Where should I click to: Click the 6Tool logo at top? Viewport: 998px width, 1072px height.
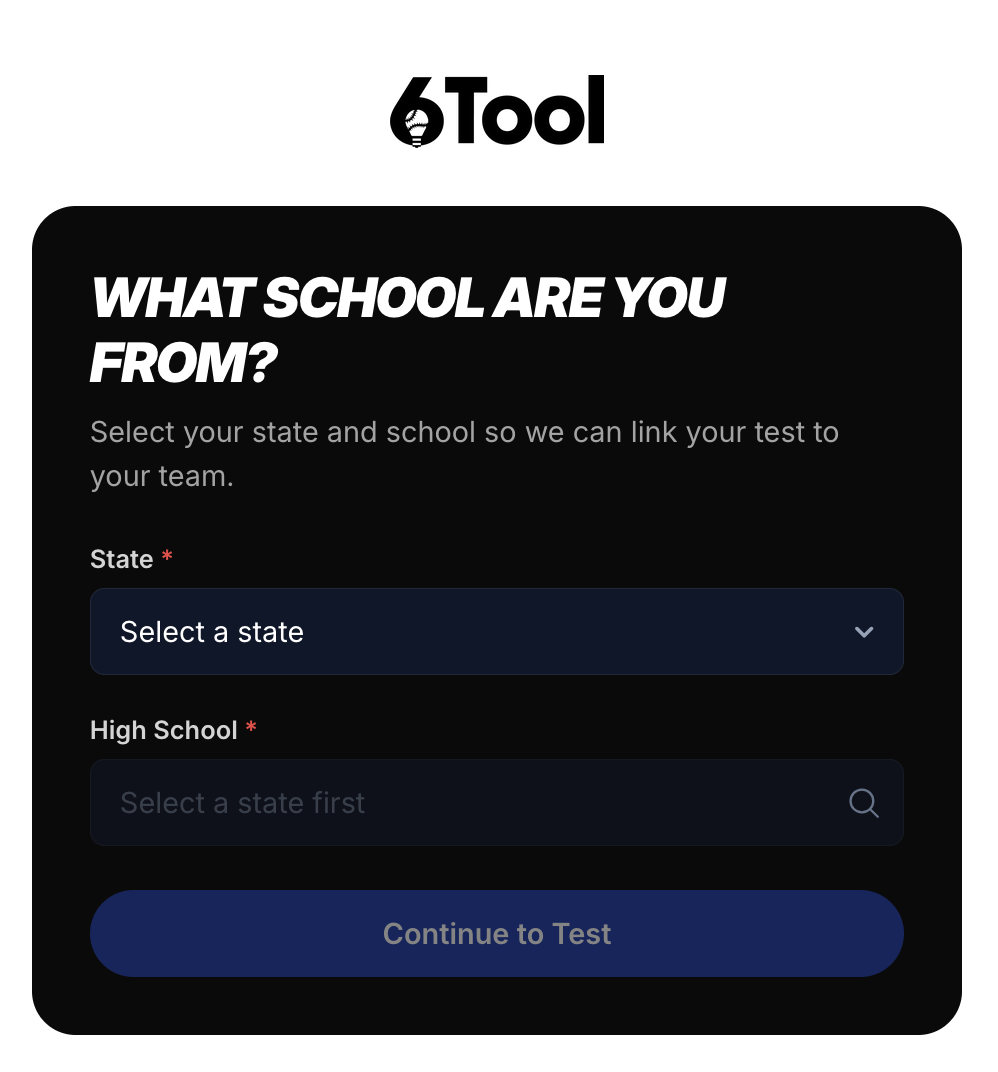click(x=497, y=111)
